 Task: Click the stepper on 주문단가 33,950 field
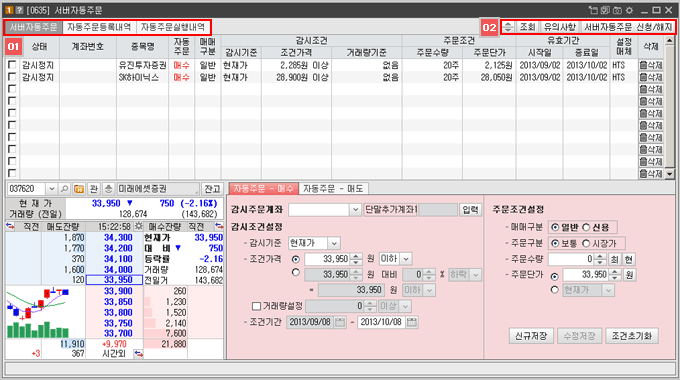coord(615,275)
